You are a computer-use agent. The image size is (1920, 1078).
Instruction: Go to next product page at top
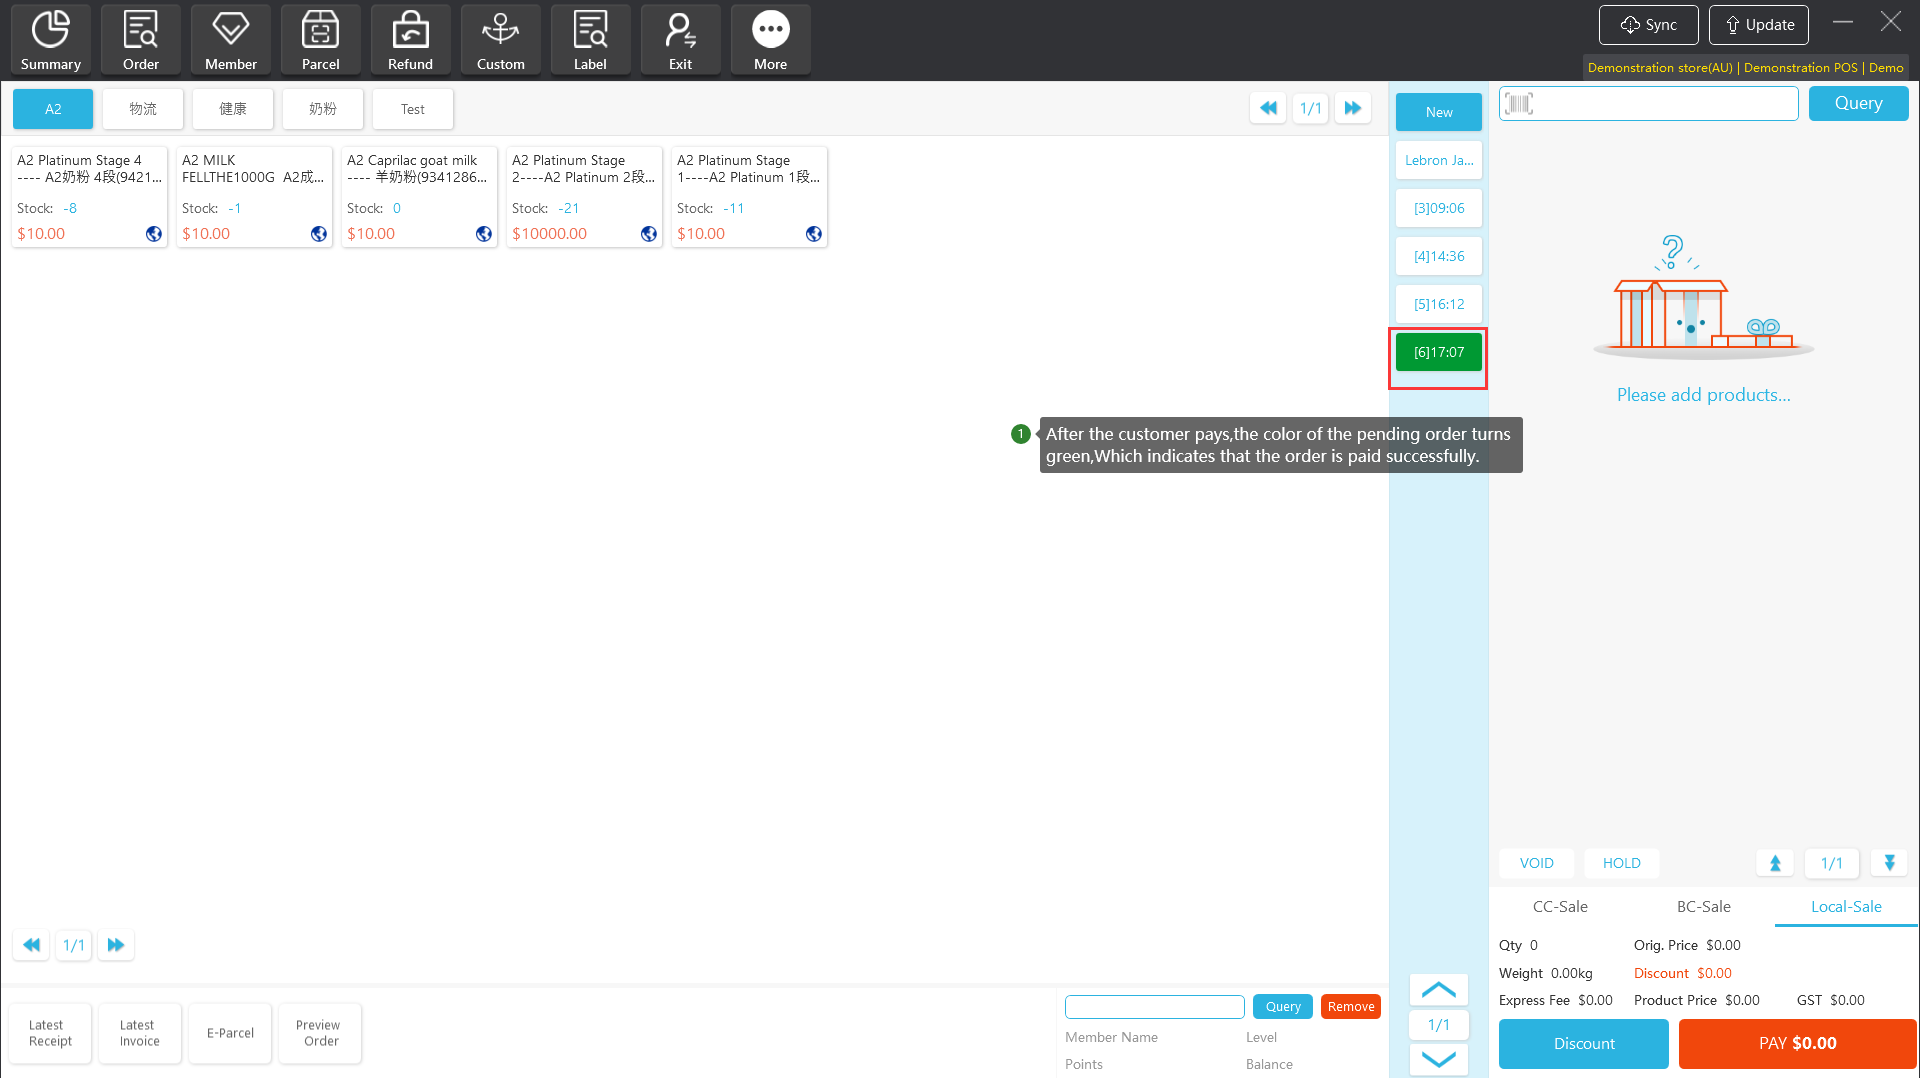point(1352,108)
